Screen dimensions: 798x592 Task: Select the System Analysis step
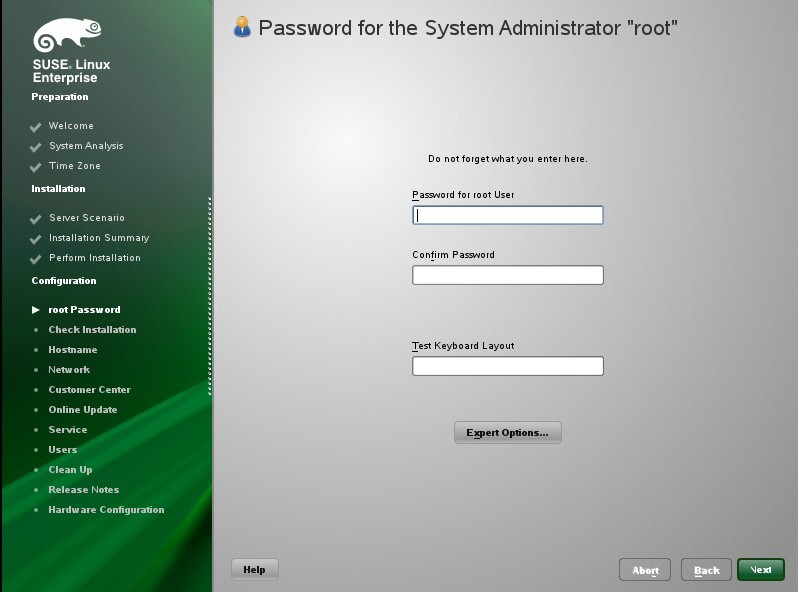pyautogui.click(x=86, y=146)
